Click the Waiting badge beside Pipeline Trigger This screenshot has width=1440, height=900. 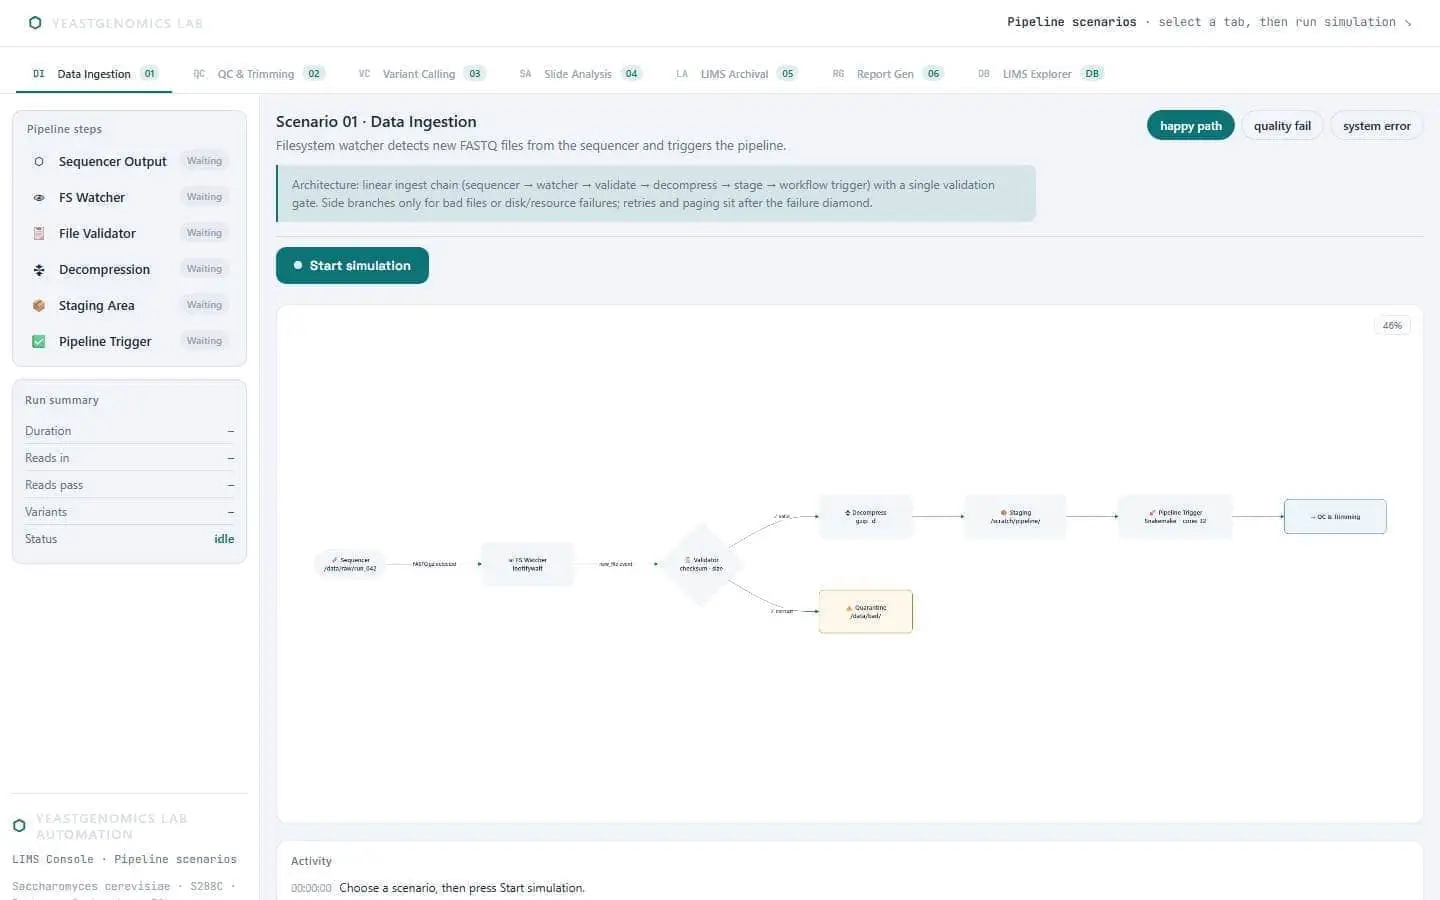tap(204, 341)
